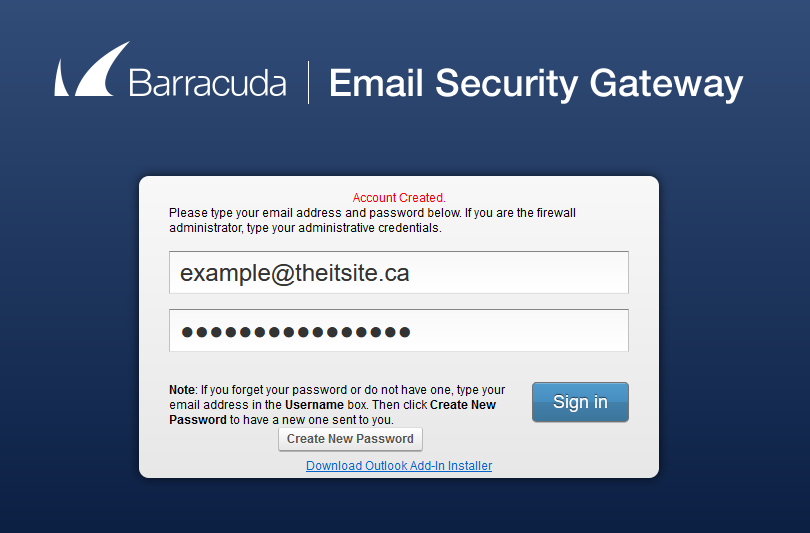810x533 pixels.
Task: Click the word Gateway in the header
Action: tap(666, 84)
